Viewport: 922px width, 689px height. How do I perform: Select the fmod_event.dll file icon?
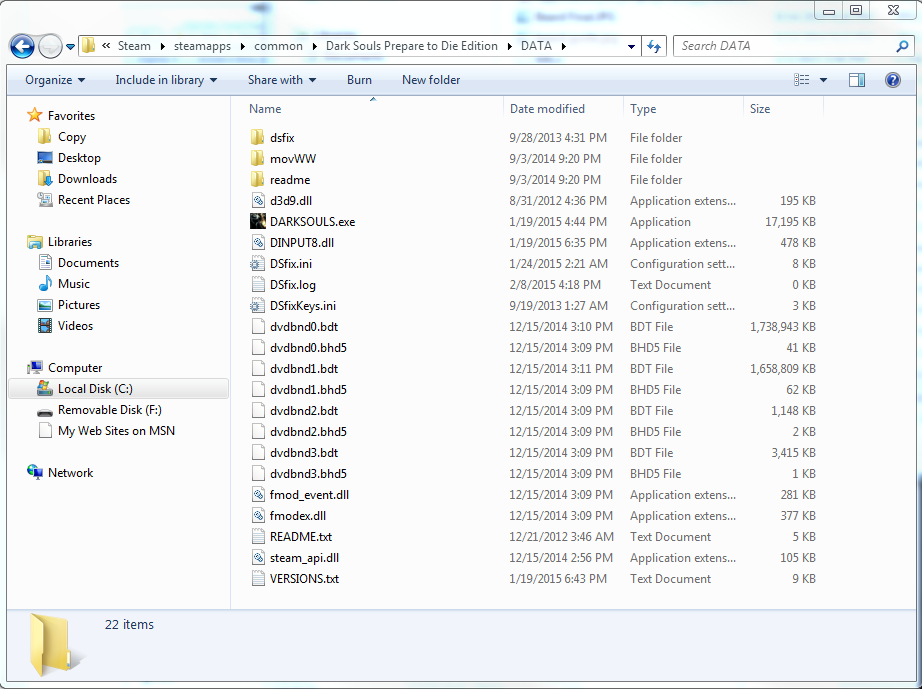point(258,495)
